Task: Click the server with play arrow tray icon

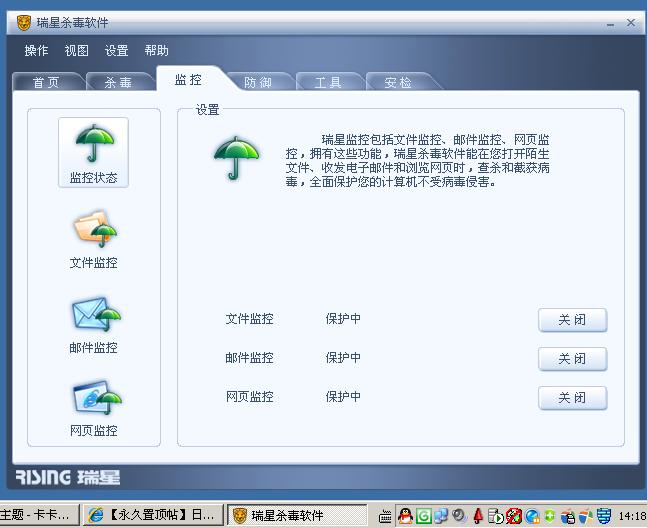Action: tap(496, 516)
